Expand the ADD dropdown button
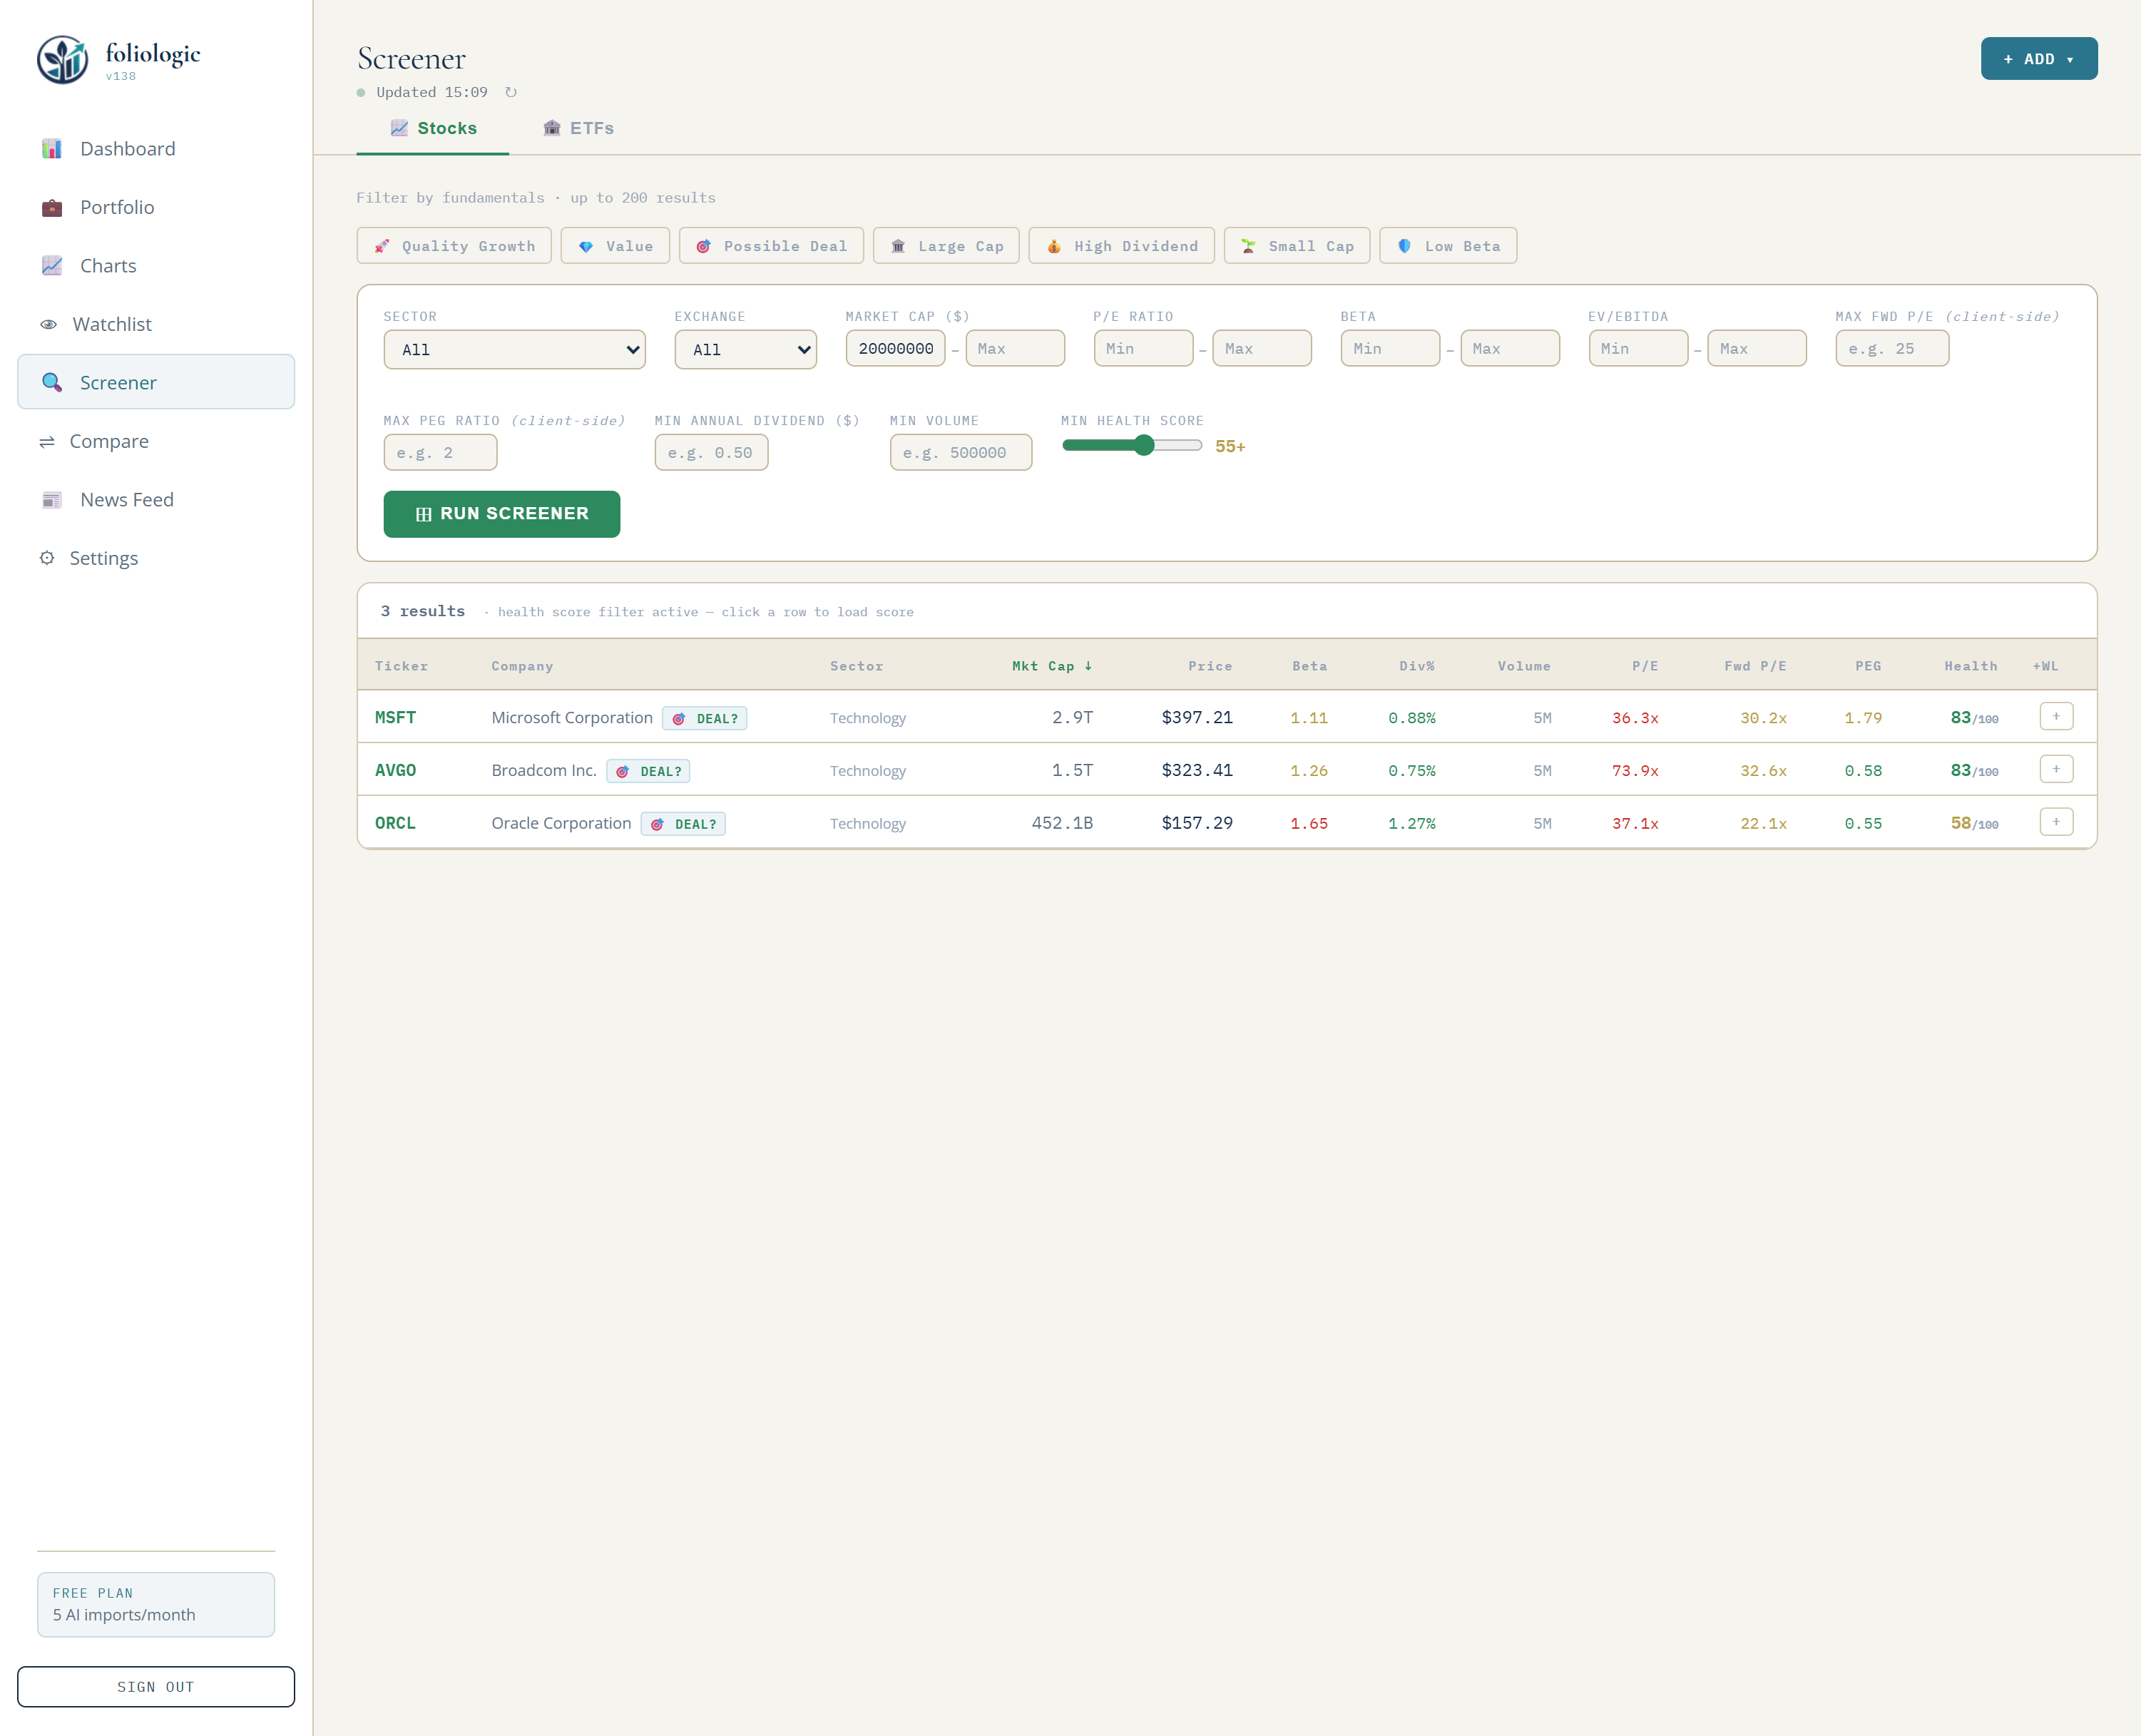Image resolution: width=2141 pixels, height=1736 pixels. click(2039, 59)
